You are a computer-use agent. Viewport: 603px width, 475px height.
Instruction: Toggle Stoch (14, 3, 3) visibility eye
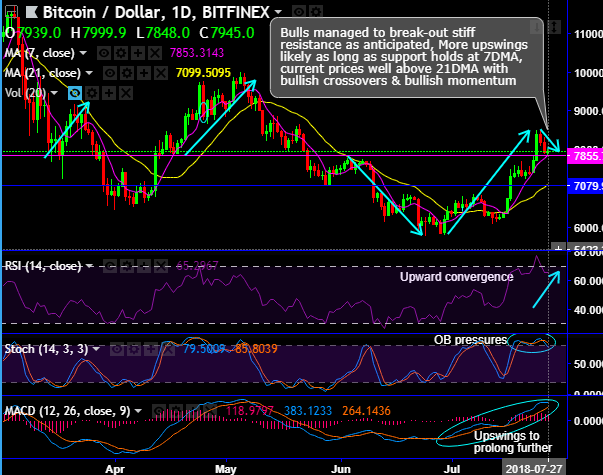point(117,349)
